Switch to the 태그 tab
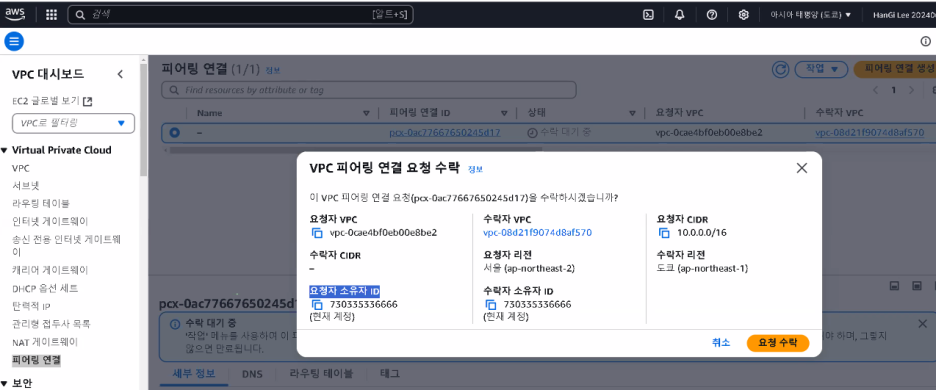The height and width of the screenshot is (390, 936). pyautogui.click(x=390, y=374)
